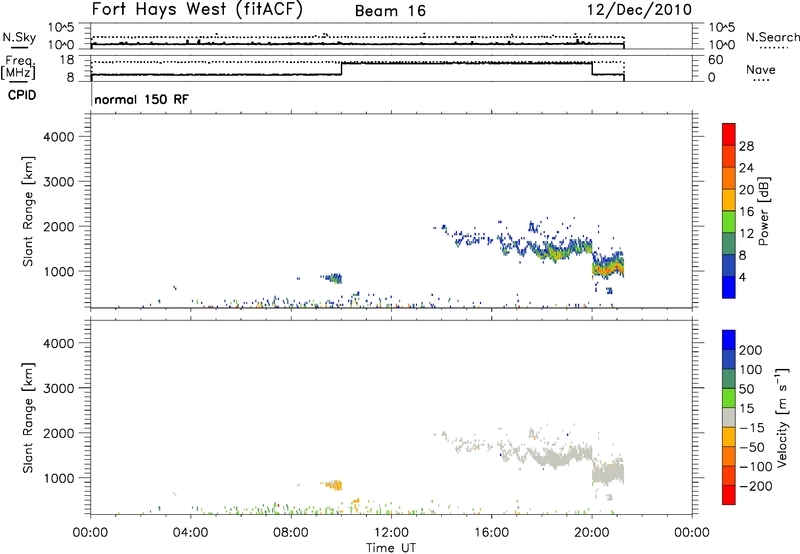Screen dimensions: 800x554
Task: Click the orange velocity echo near 10:00 UT
Action: point(334,485)
